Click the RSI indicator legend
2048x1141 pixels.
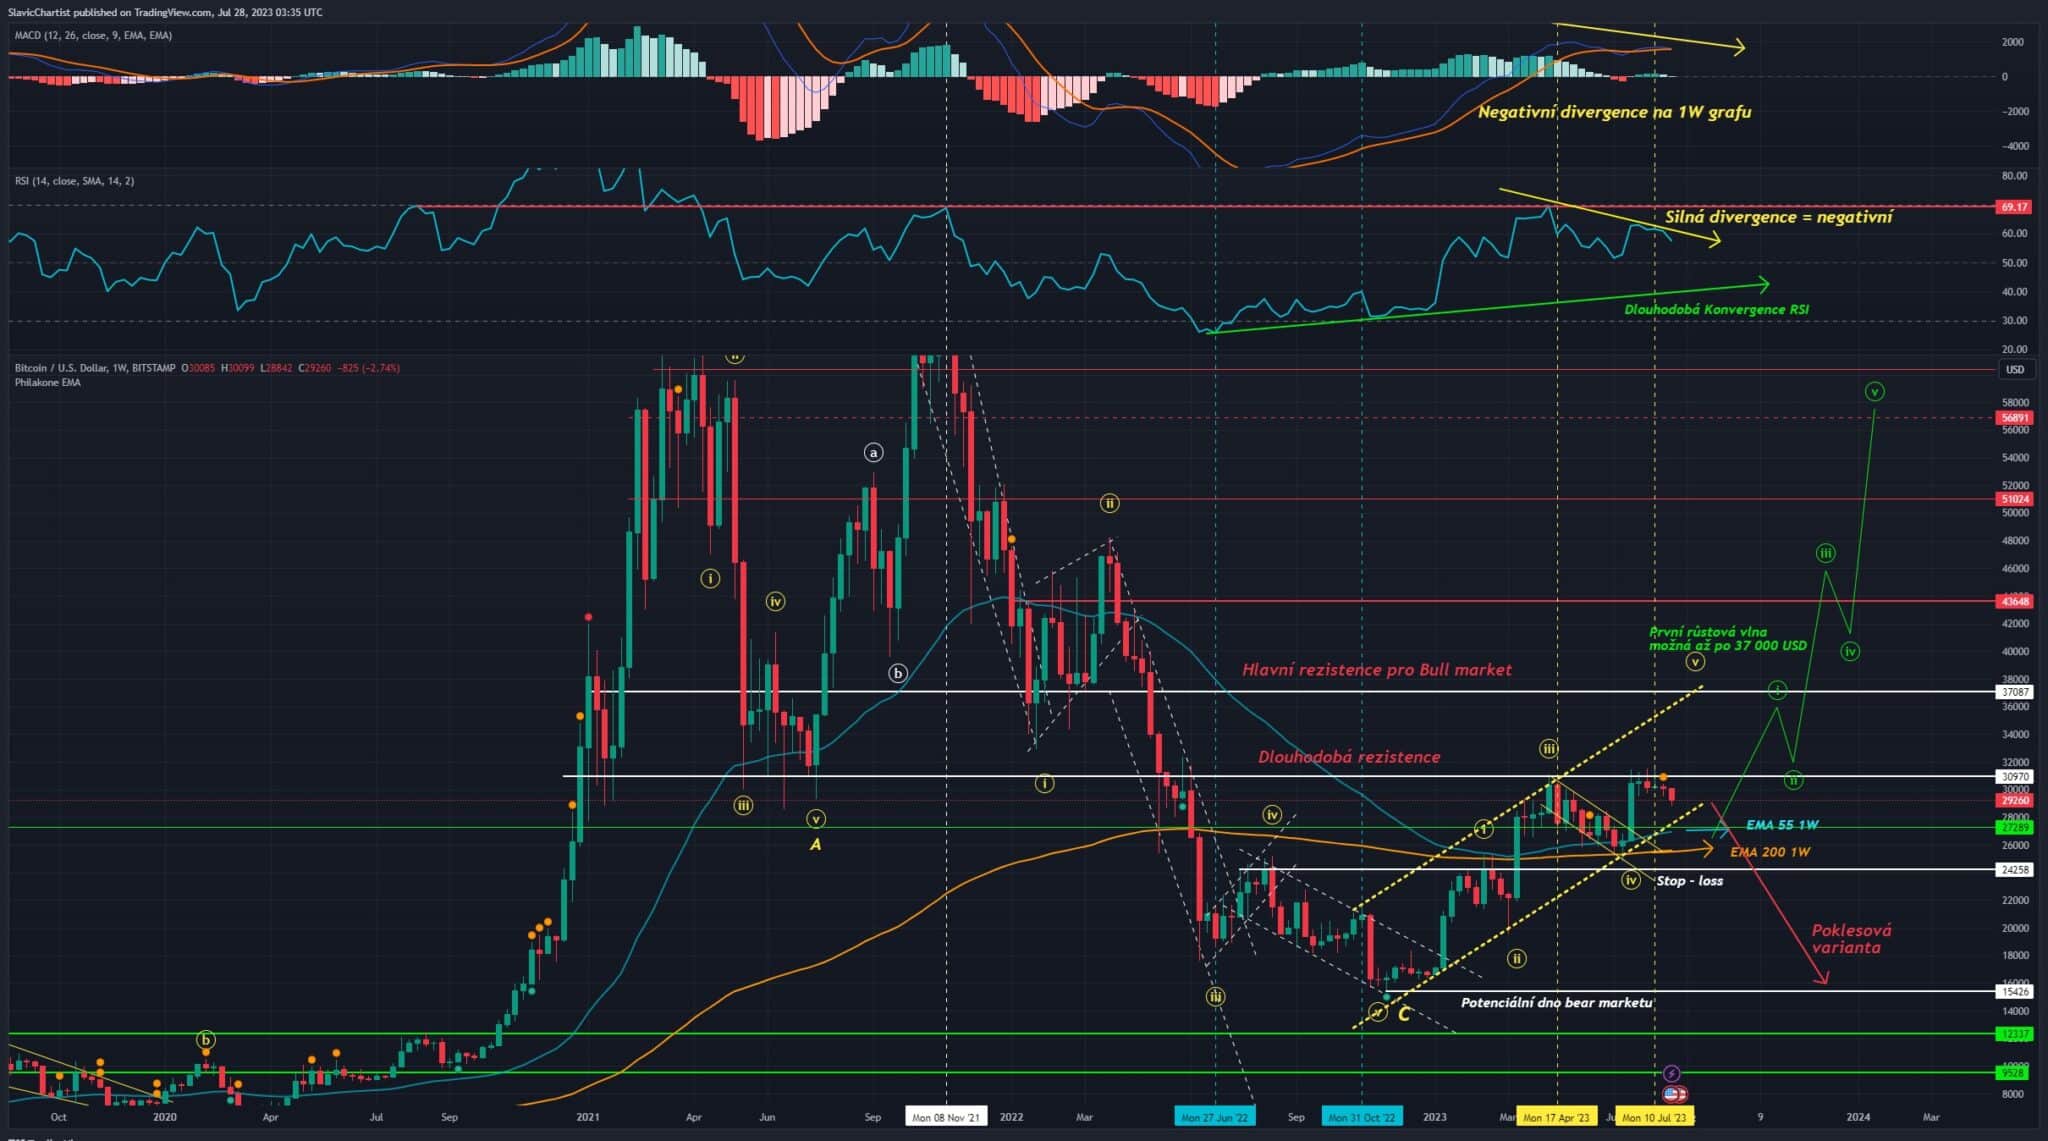(x=74, y=181)
